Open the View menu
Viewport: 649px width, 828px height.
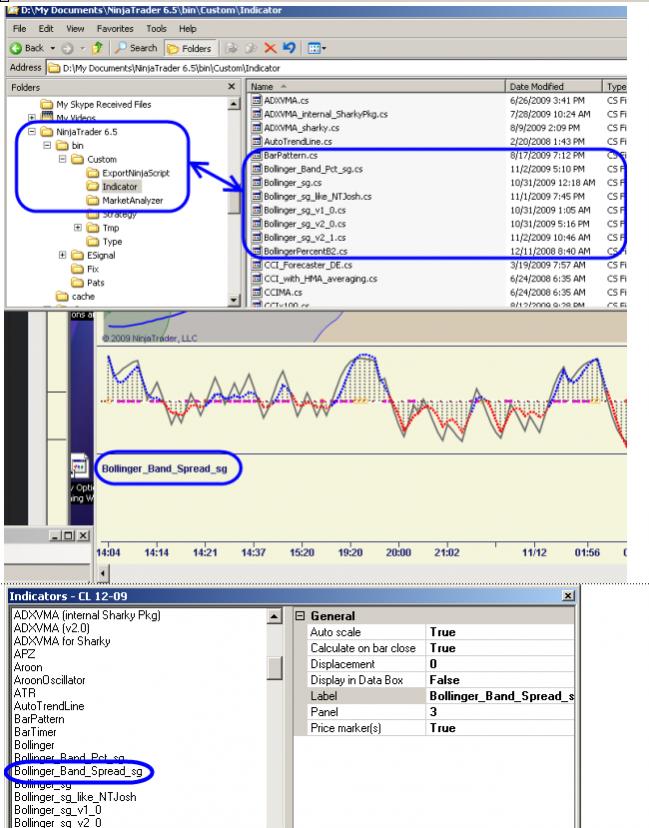(x=75, y=29)
